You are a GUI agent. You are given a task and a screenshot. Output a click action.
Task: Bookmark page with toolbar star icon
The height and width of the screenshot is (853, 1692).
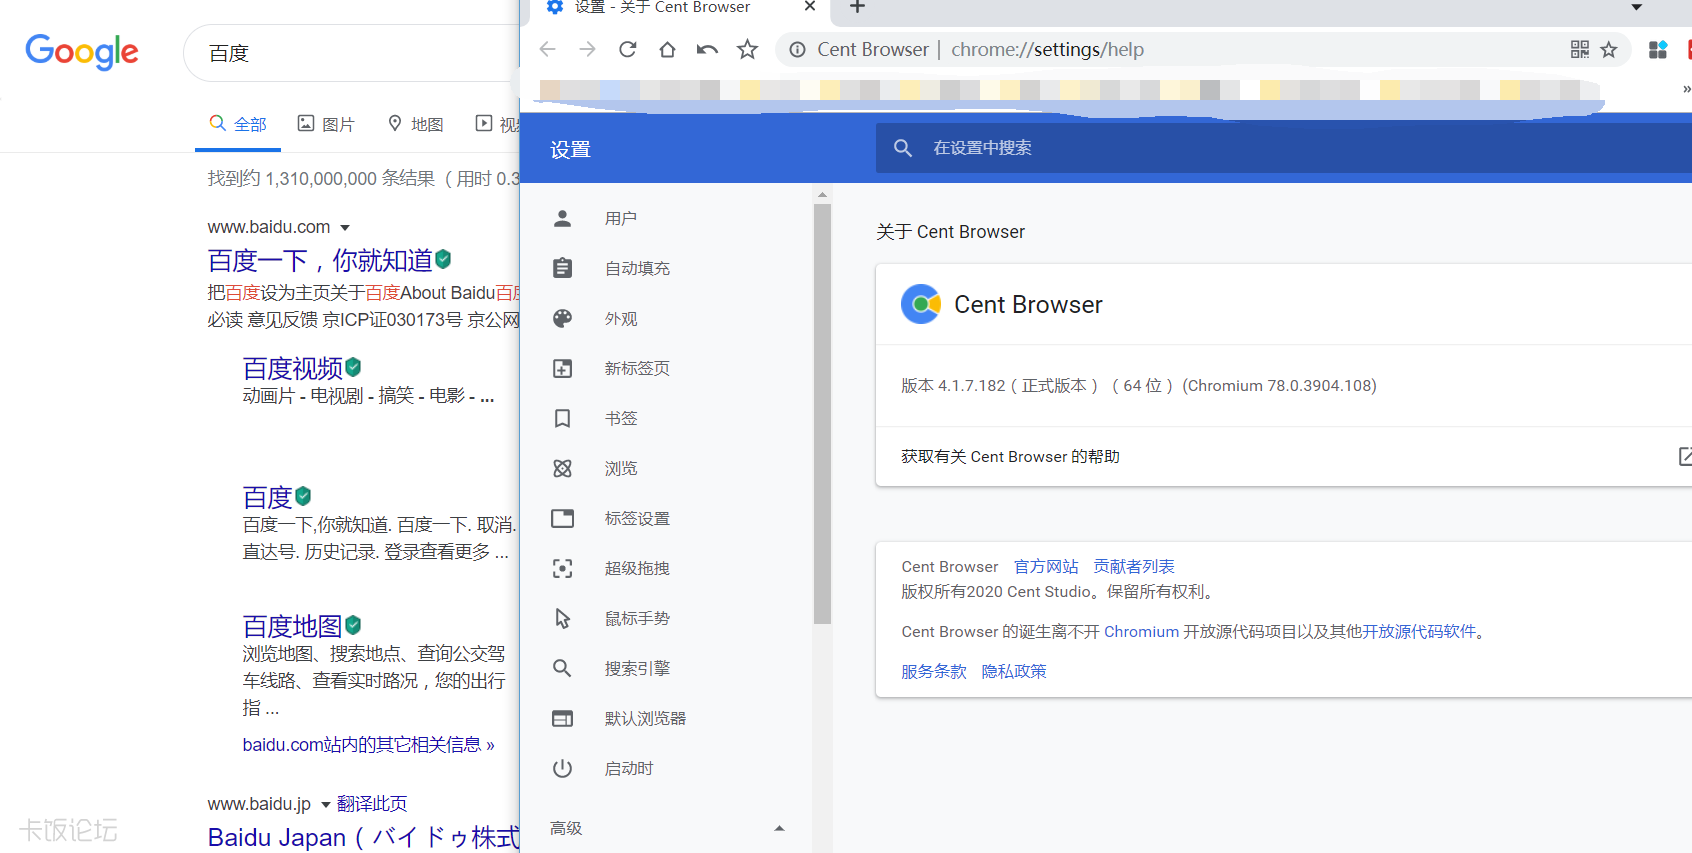pos(747,49)
